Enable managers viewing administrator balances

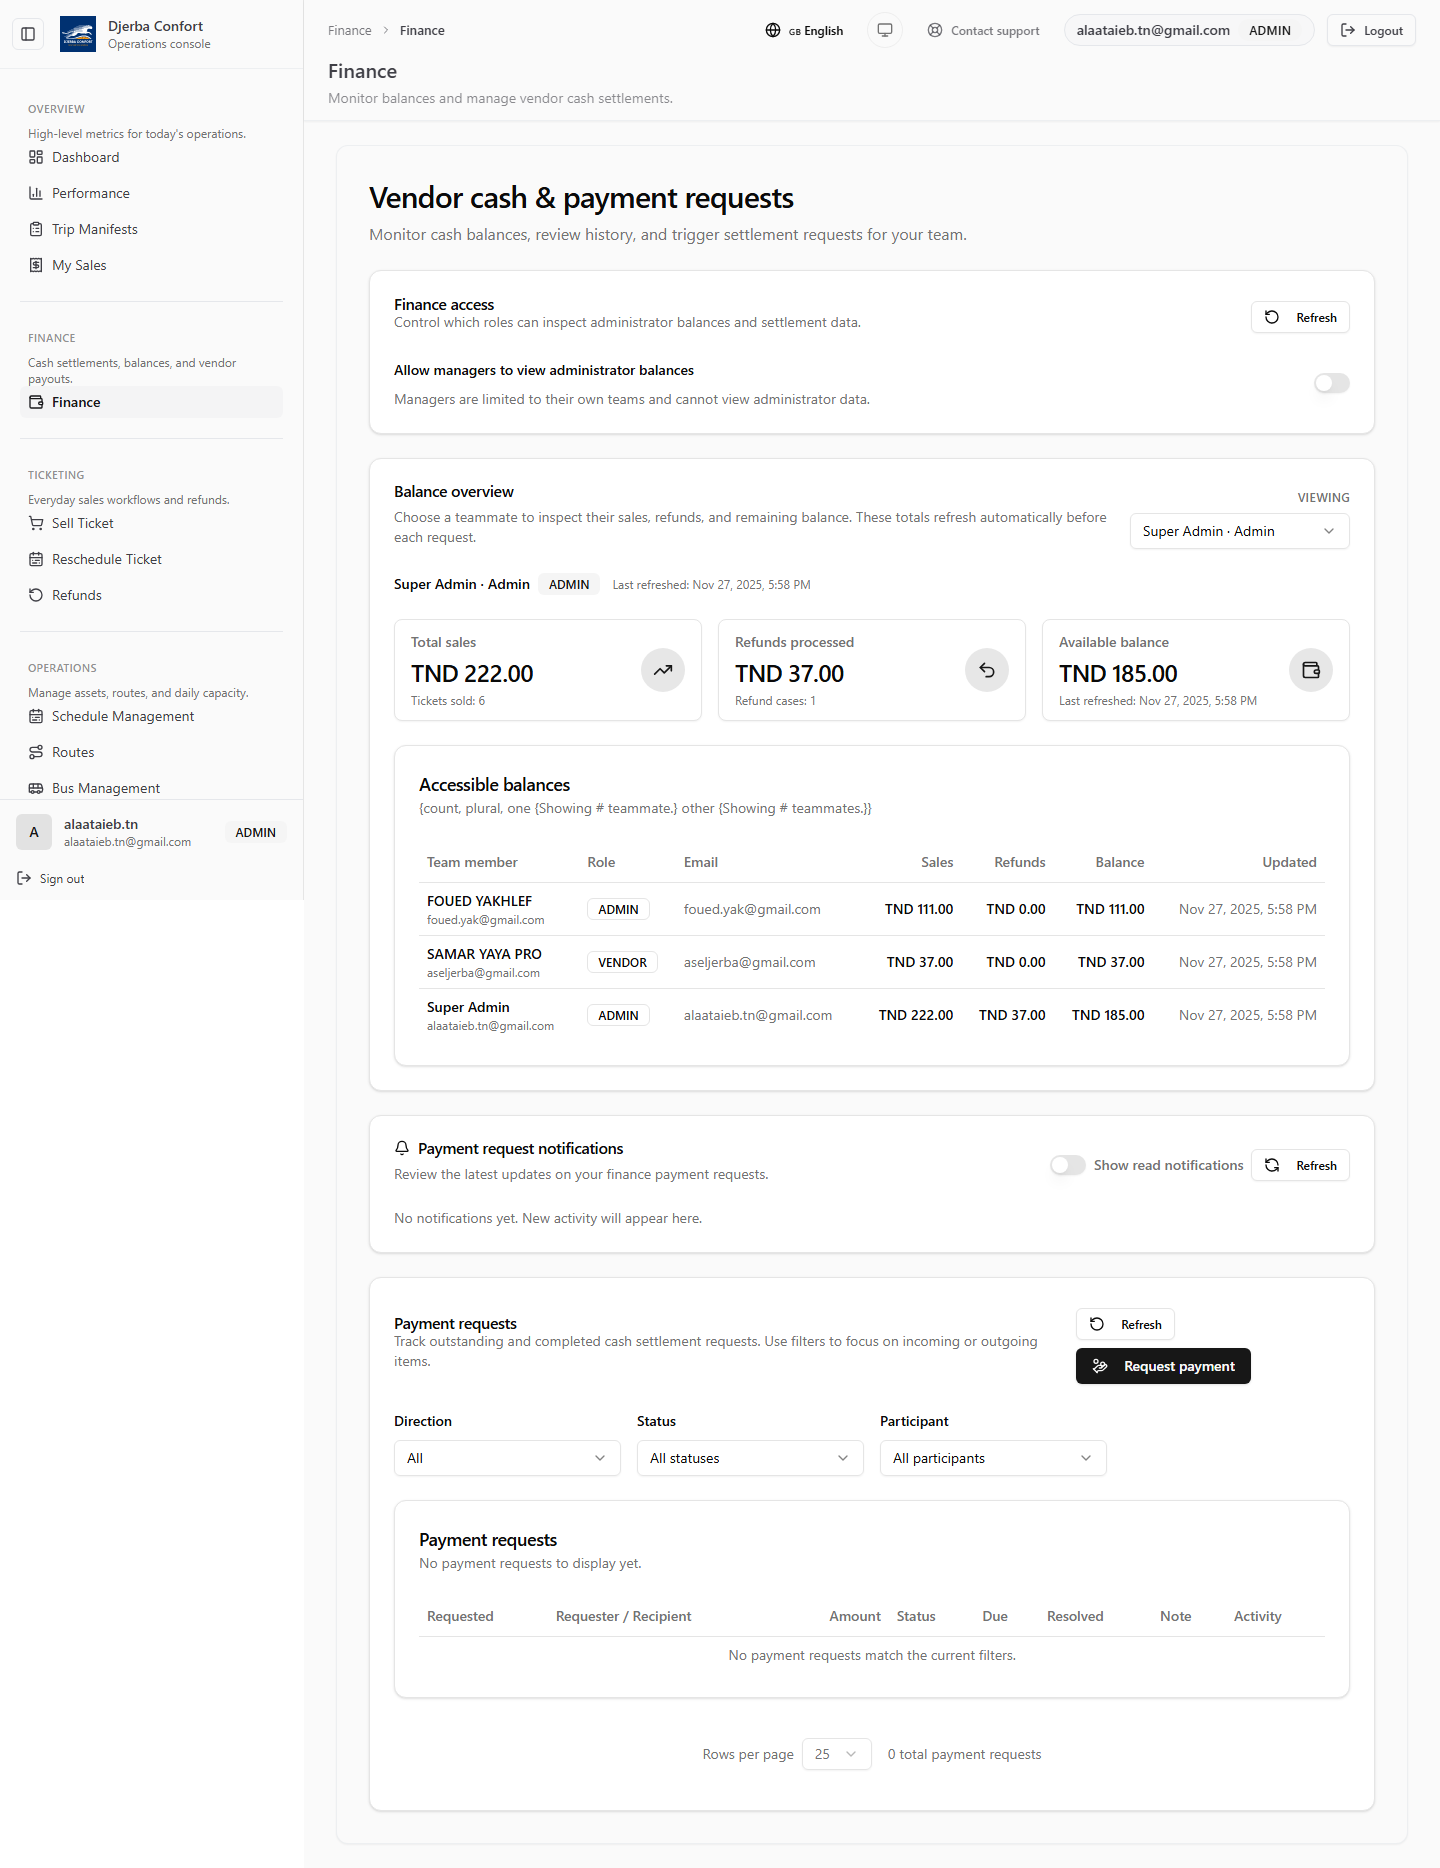[x=1331, y=383]
